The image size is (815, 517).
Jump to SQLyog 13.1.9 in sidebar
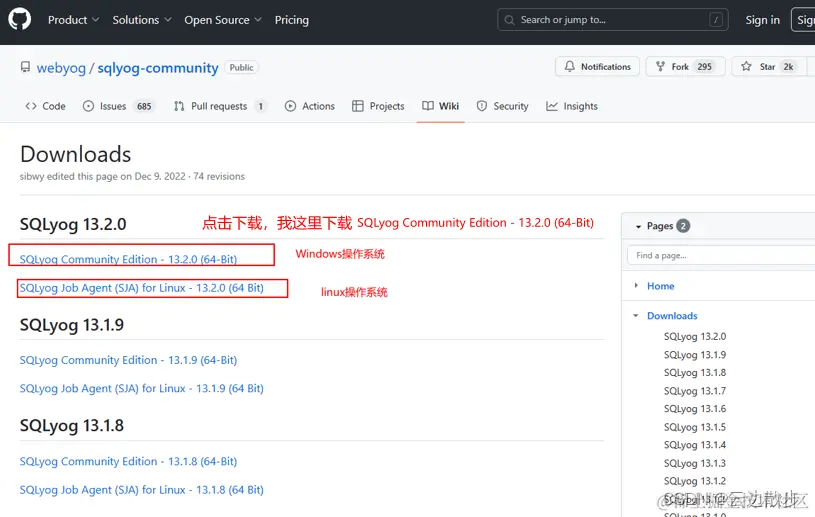(x=695, y=355)
